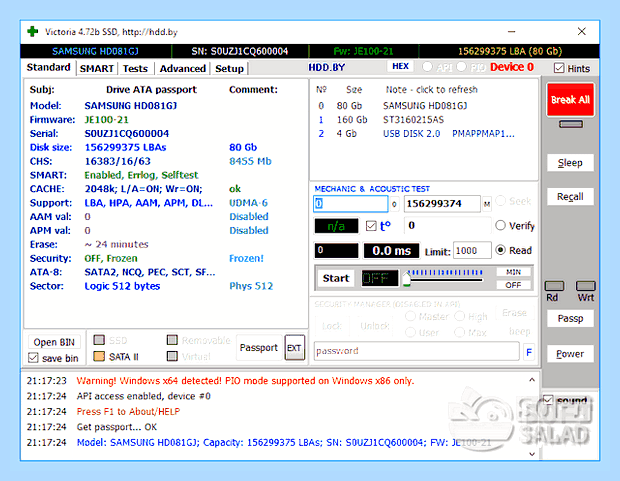Screen dimensions: 620x481
Task: Click the EXT passport button
Action: coord(295,348)
